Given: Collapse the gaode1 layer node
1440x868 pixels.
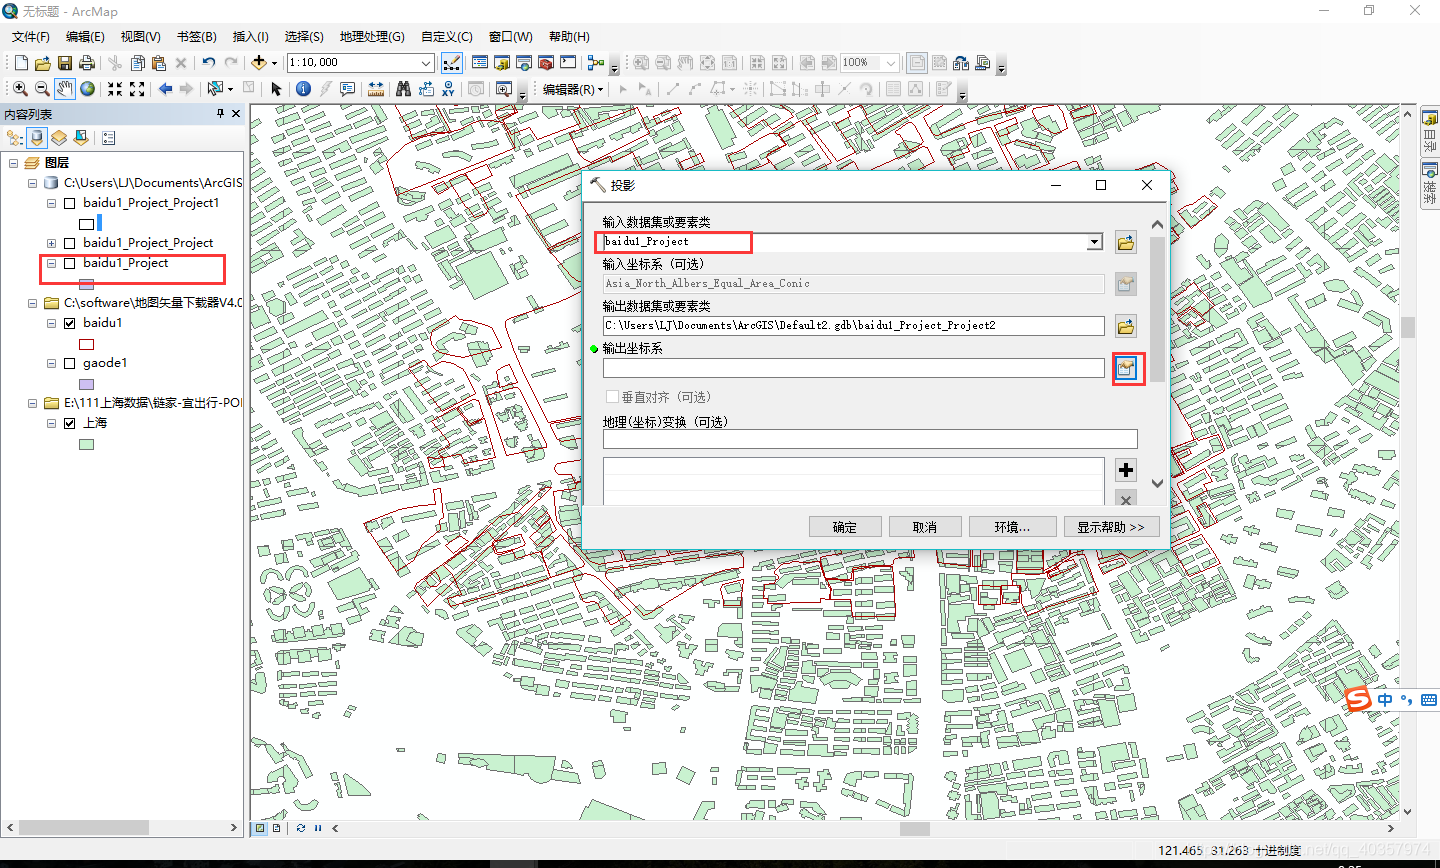Looking at the screenshot, I should pyautogui.click(x=51, y=363).
